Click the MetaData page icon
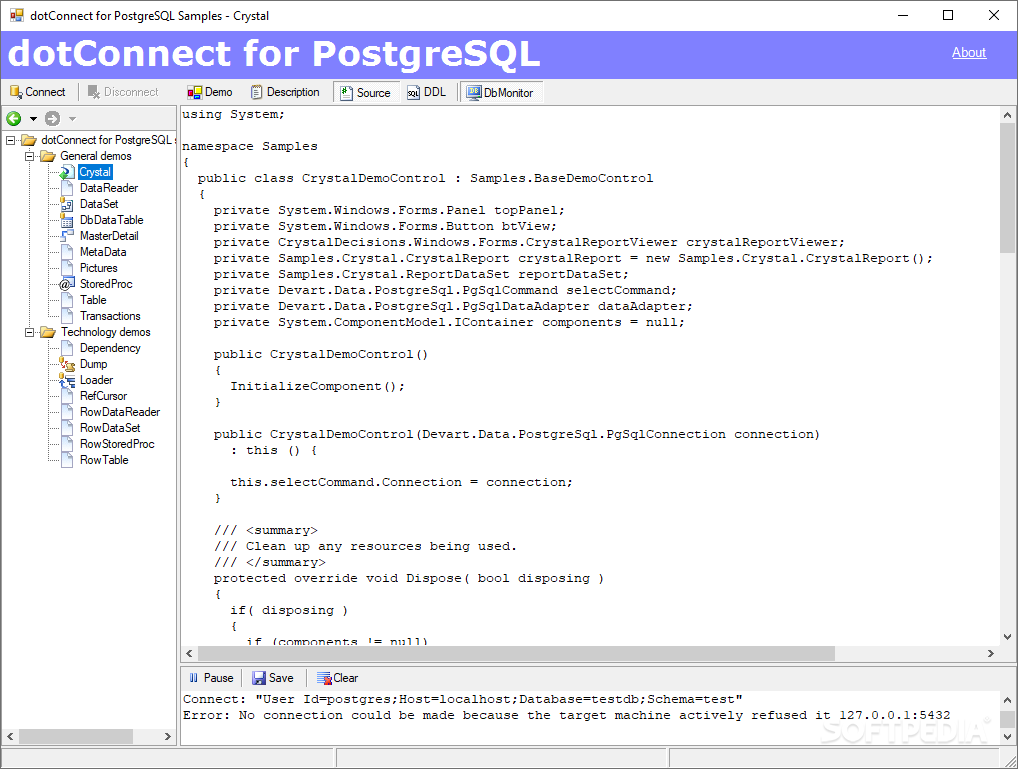The image size is (1018, 769). [67, 252]
